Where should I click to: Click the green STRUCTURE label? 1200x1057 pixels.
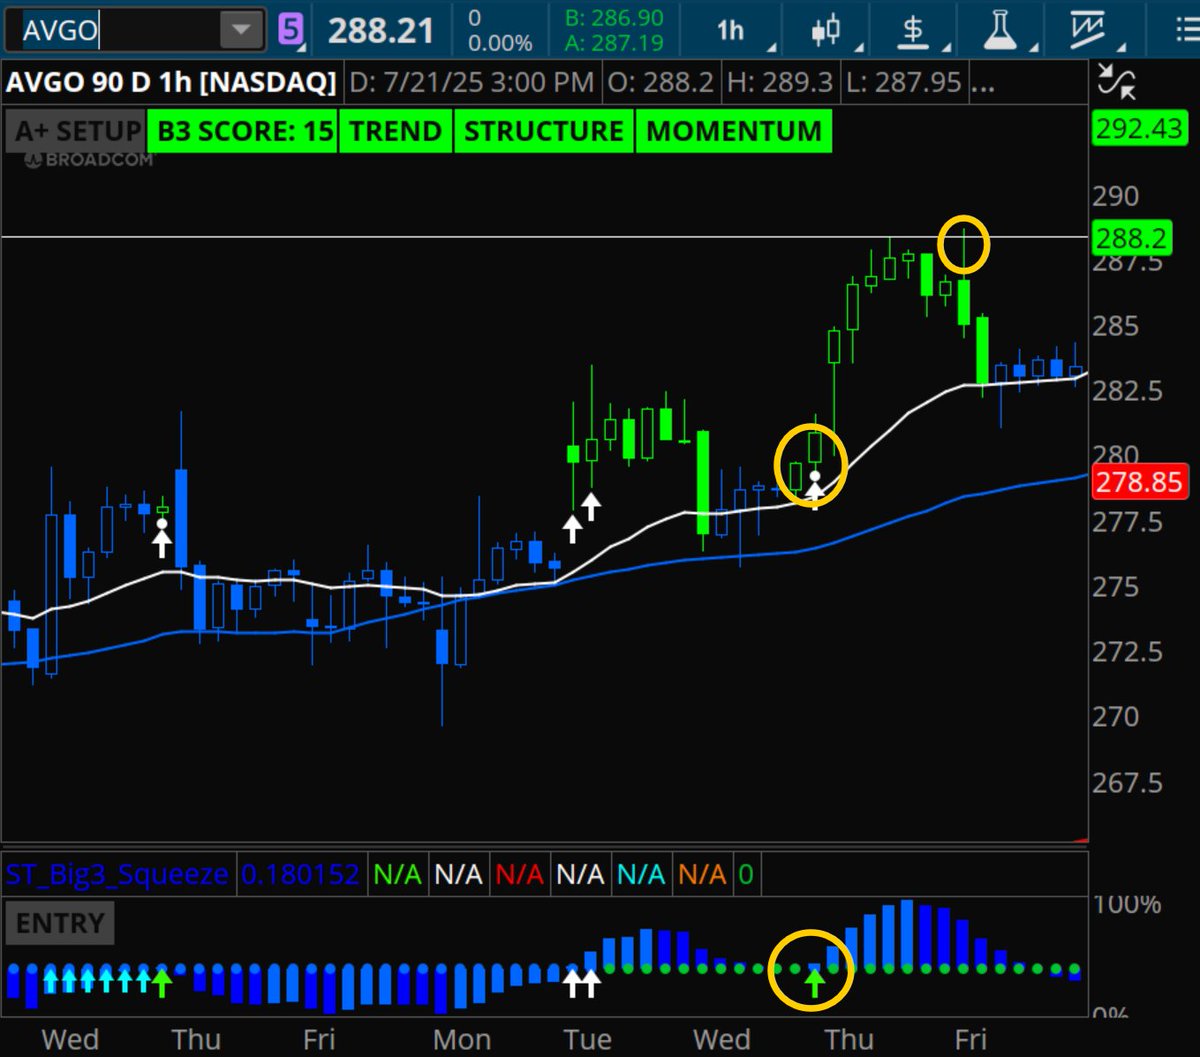click(544, 131)
